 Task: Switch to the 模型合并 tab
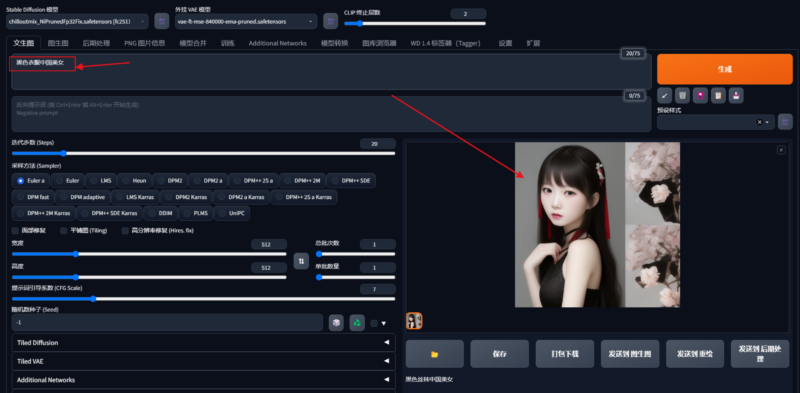coord(193,43)
